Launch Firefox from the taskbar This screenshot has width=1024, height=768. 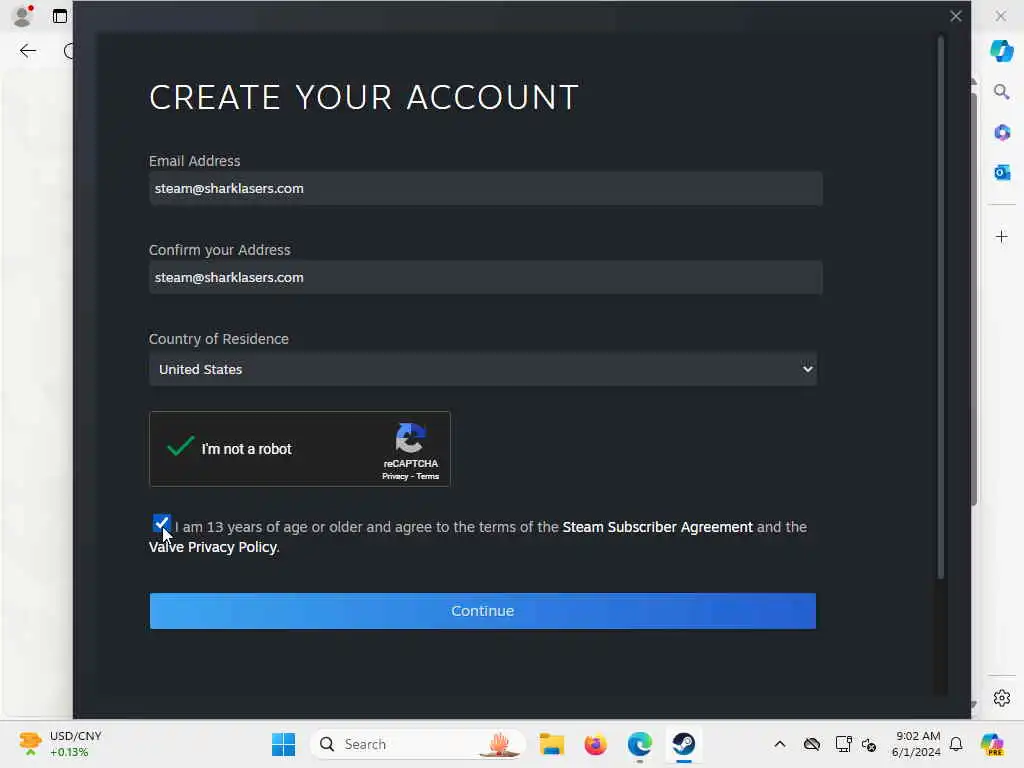click(x=596, y=744)
